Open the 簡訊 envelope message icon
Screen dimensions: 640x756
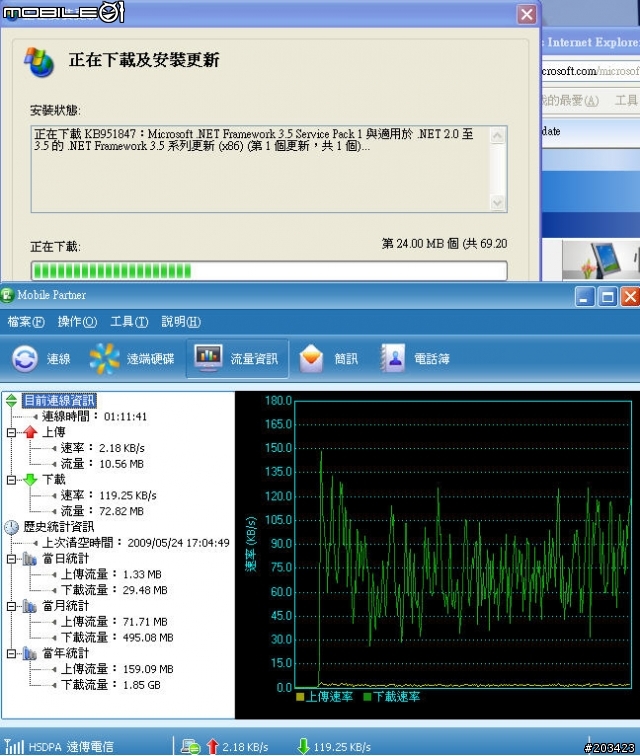pos(311,359)
